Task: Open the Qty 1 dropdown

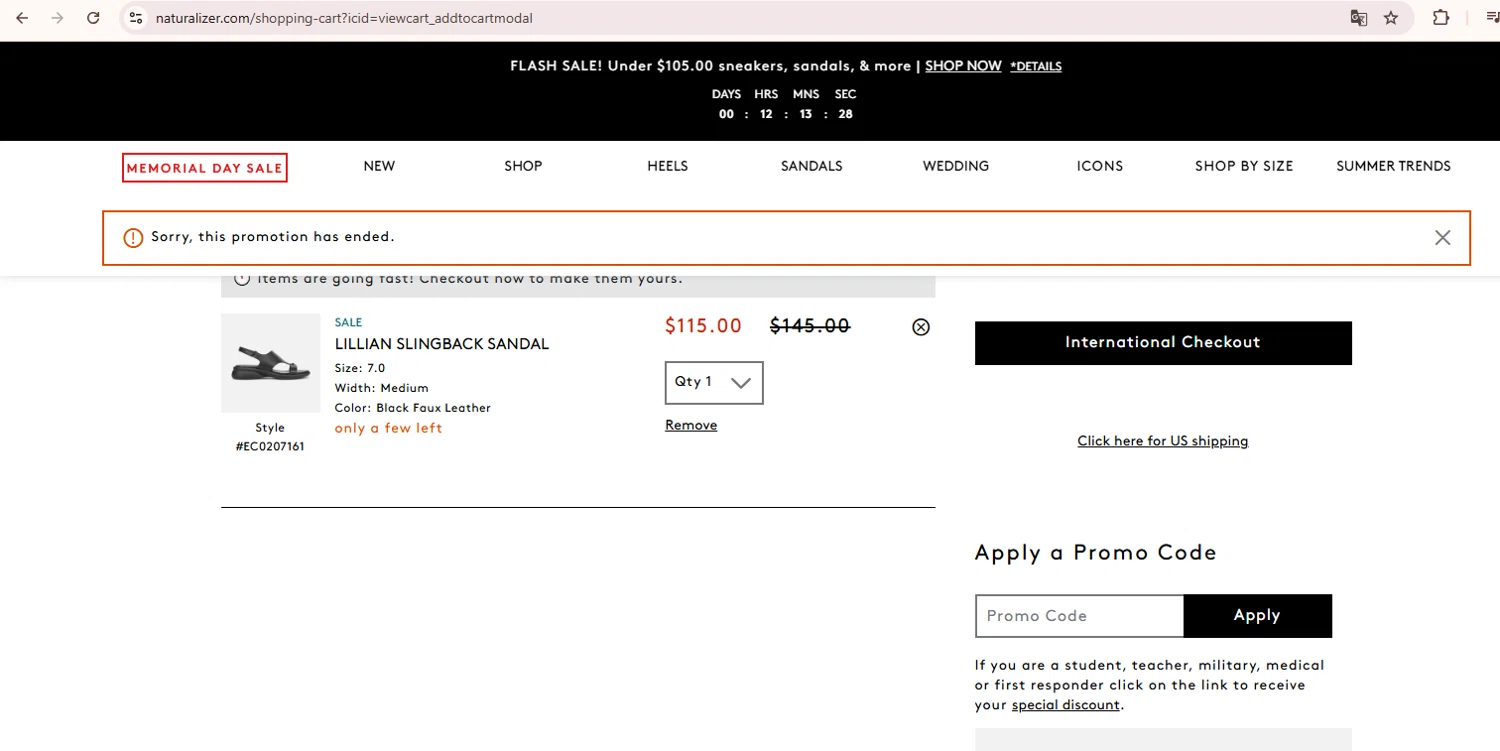Action: point(714,383)
